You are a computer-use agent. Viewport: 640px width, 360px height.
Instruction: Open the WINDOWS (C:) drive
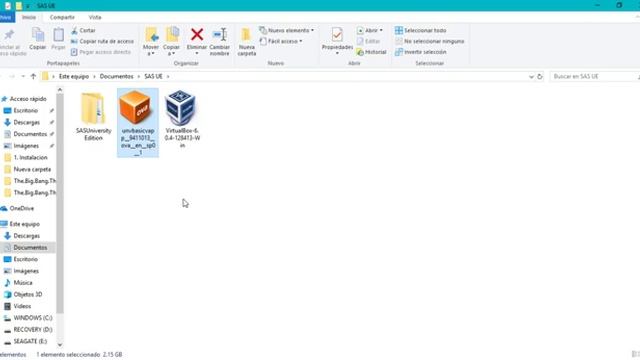(33, 318)
